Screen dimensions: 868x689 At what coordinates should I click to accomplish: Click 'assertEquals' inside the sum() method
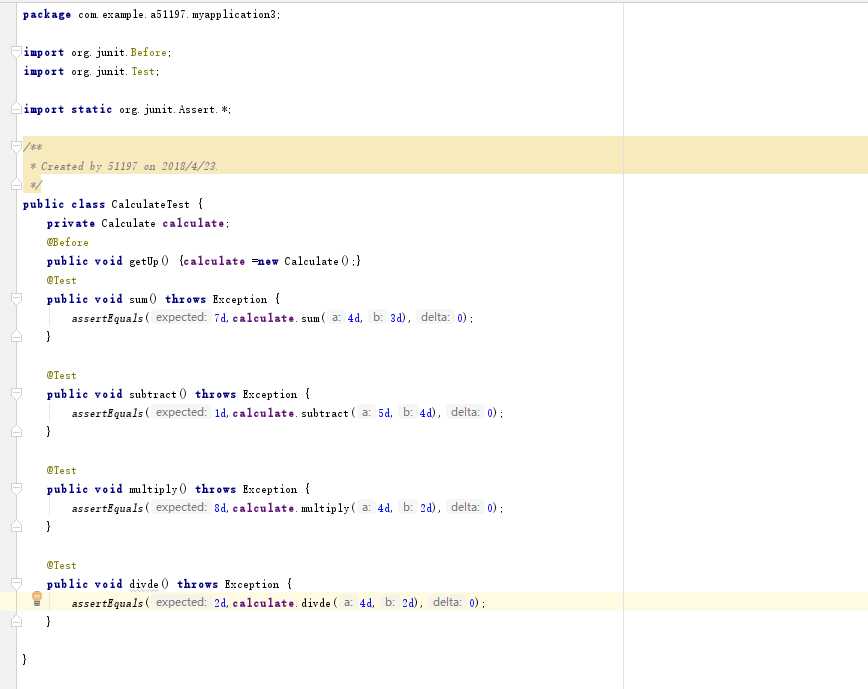click(107, 318)
